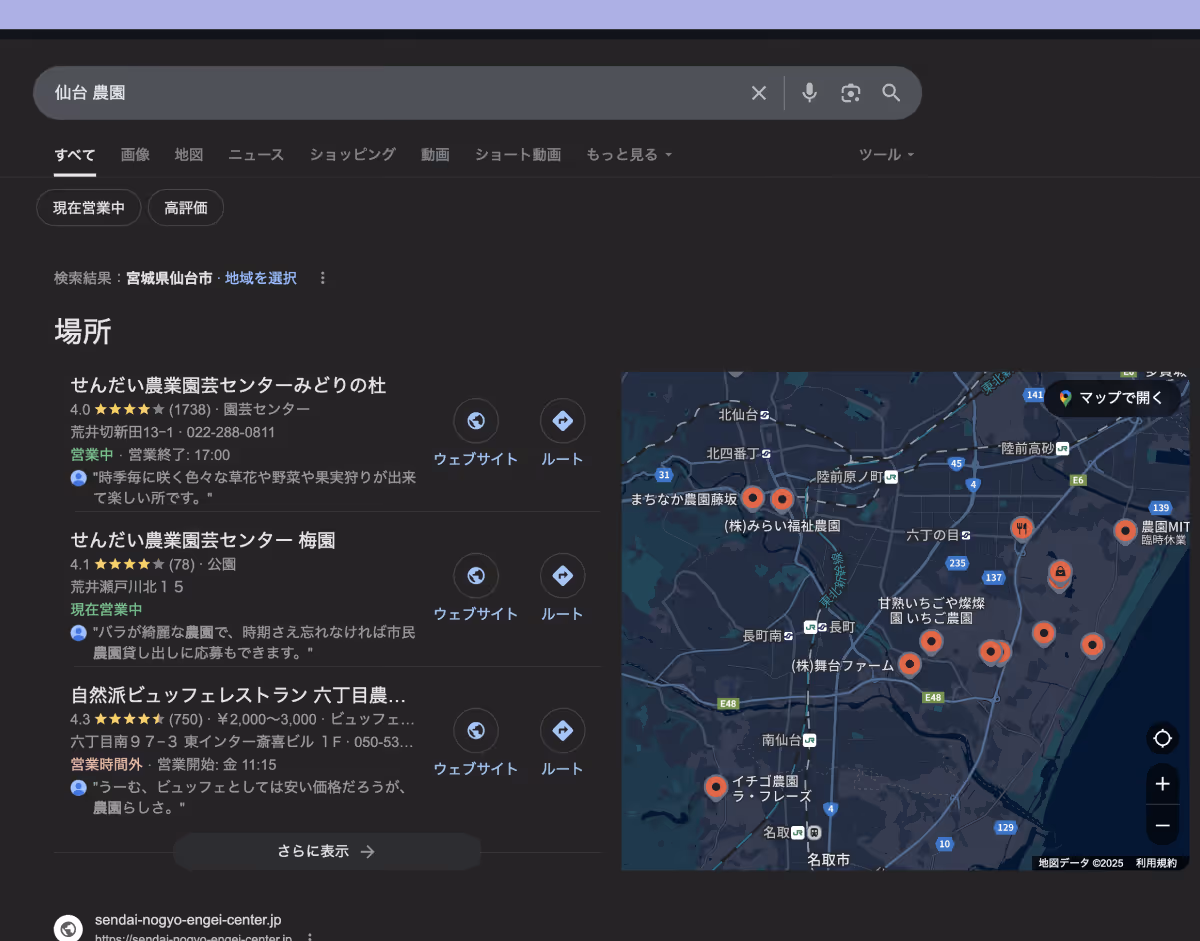
Task: Click phone number 022-288-0811
Action: [231, 432]
